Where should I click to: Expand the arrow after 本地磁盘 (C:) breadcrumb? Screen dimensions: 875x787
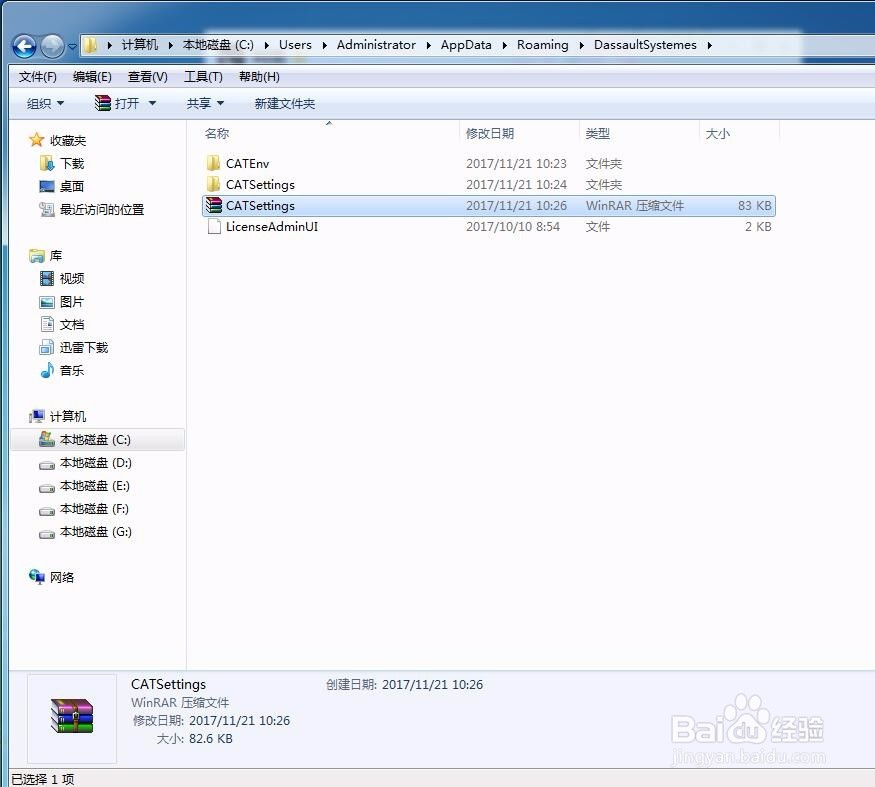coord(266,45)
